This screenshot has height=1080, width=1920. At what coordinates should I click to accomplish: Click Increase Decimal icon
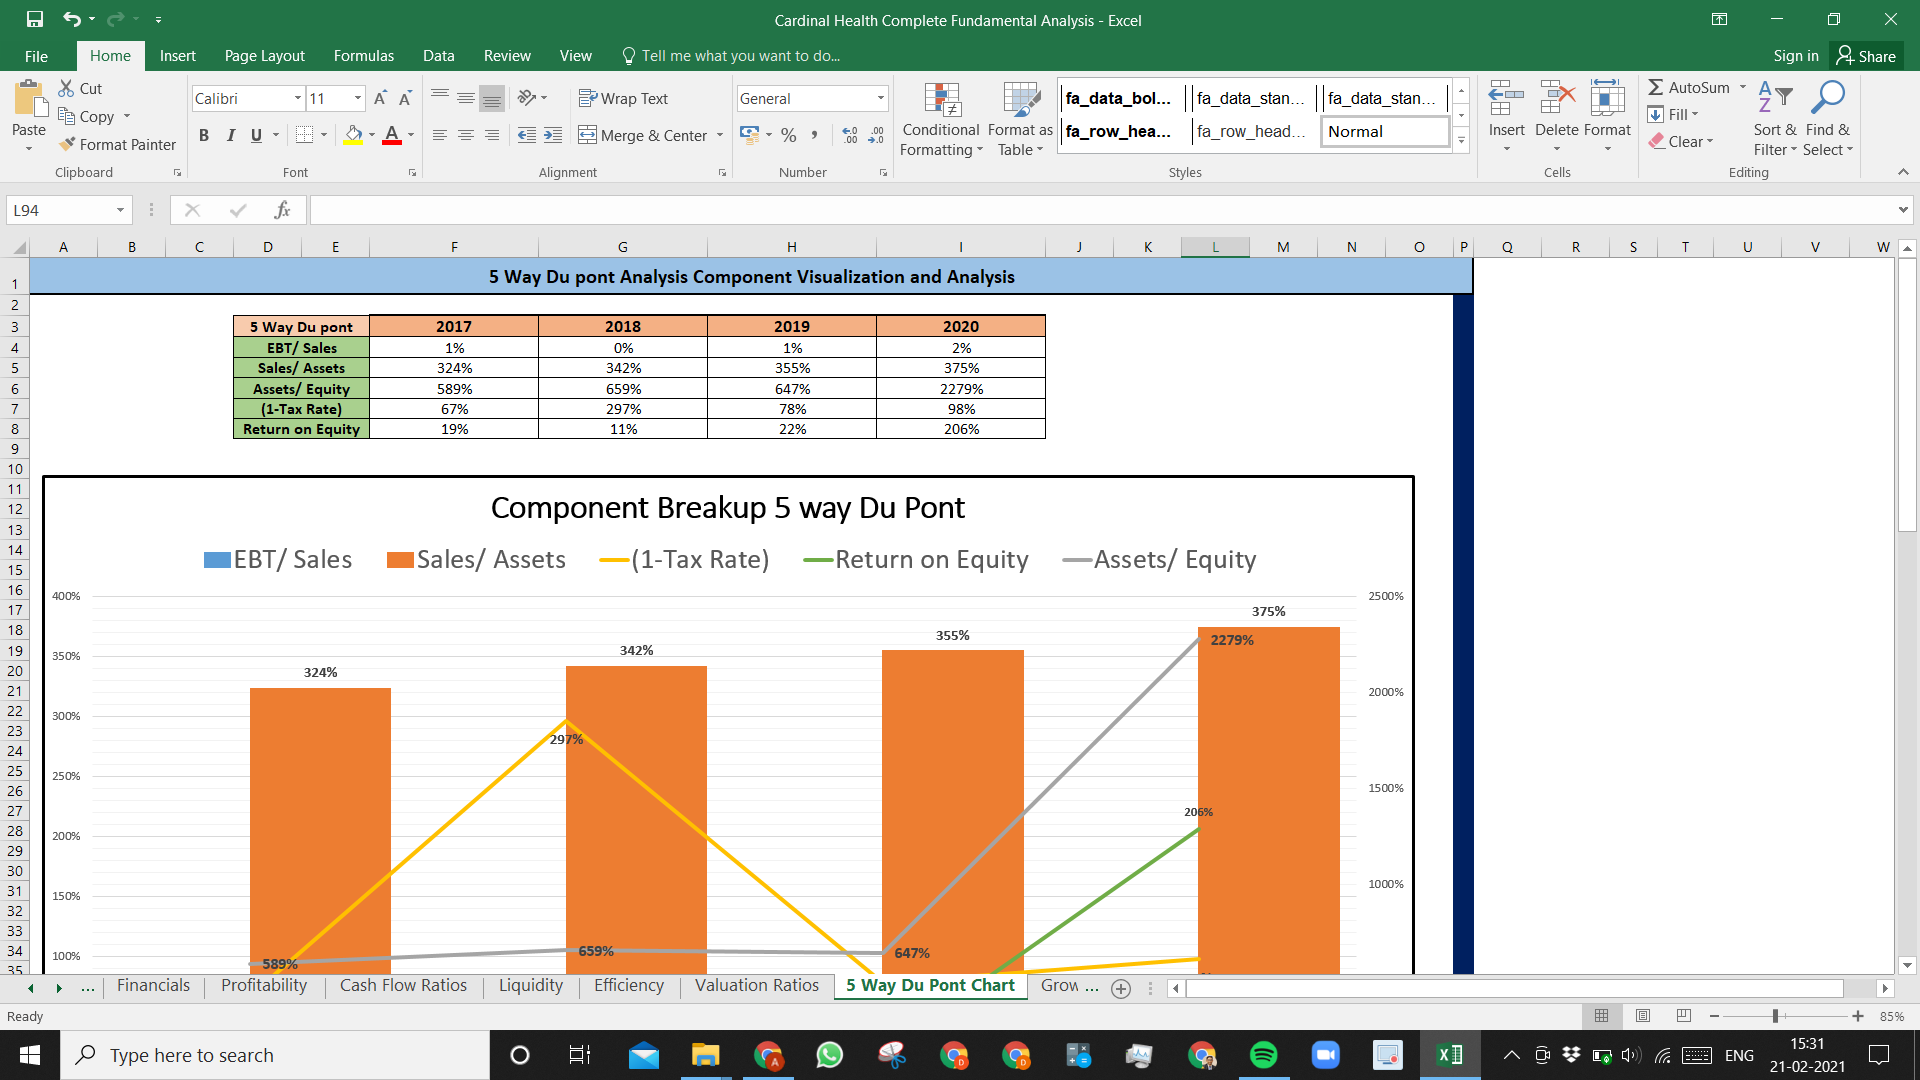pos(850,135)
